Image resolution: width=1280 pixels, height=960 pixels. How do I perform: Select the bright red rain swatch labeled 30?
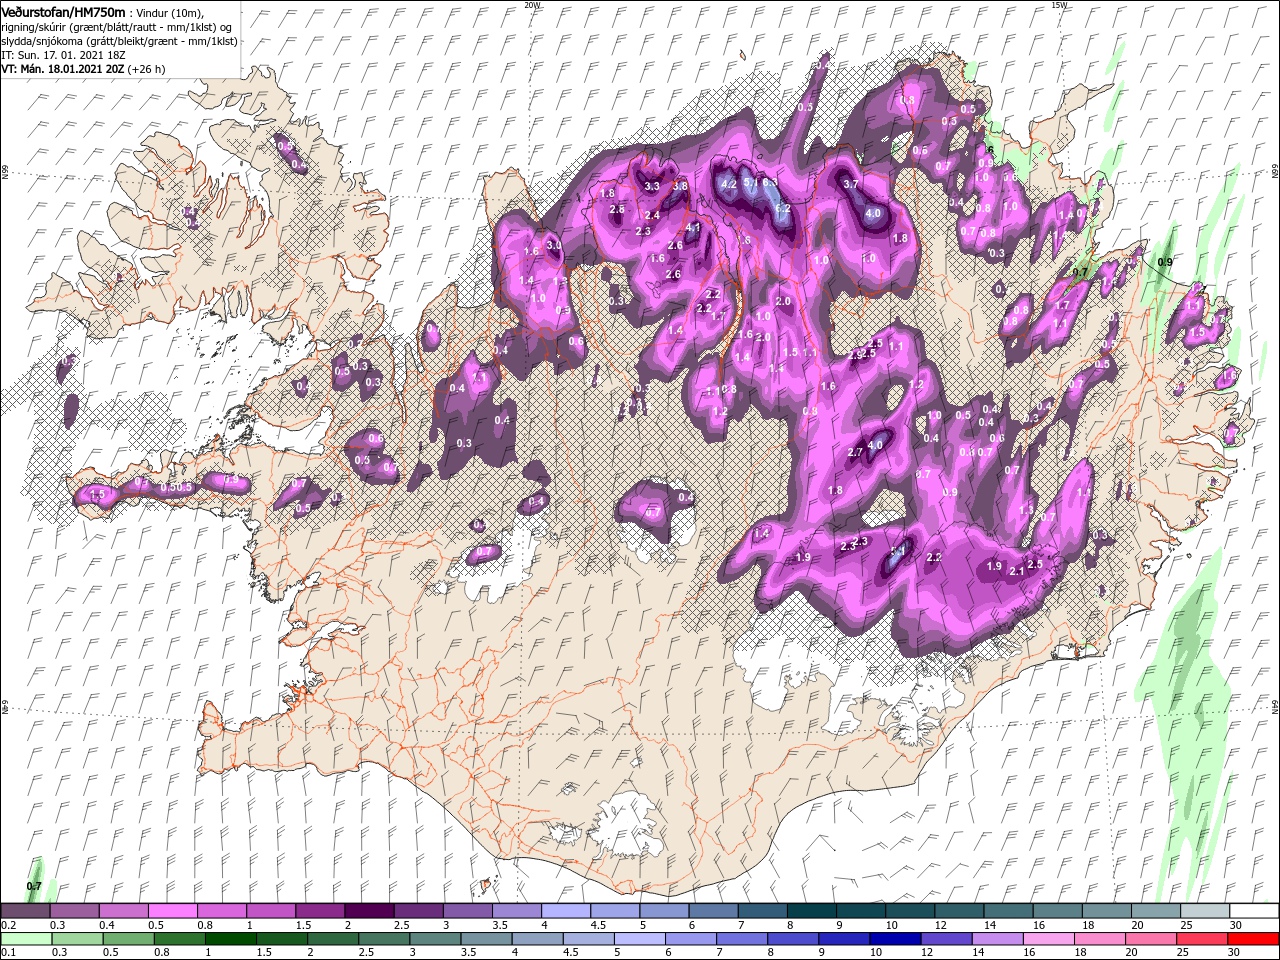pos(1252,939)
